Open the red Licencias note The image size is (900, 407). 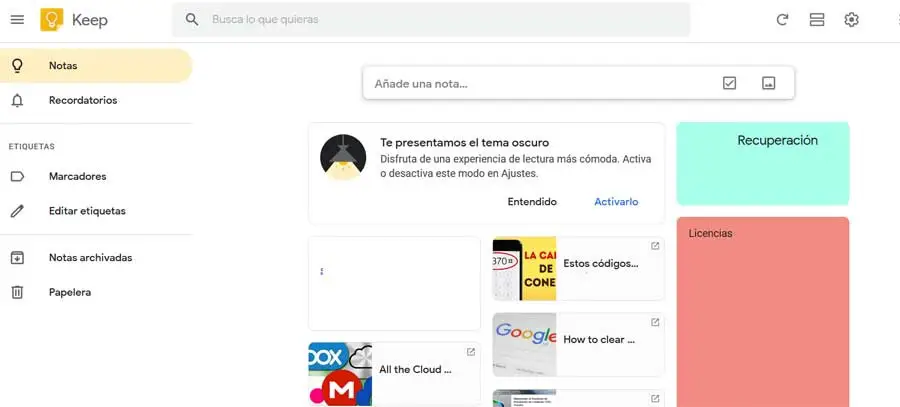pyautogui.click(x=763, y=312)
